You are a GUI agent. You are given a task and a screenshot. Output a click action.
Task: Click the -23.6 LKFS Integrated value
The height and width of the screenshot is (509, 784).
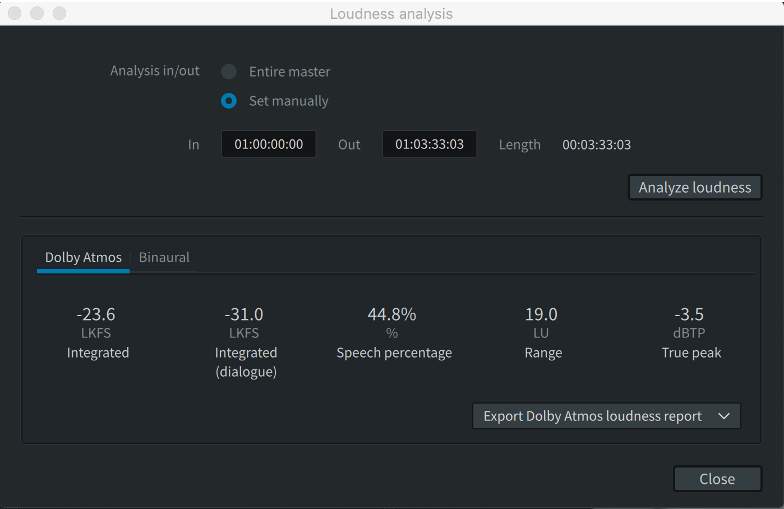pos(97,315)
